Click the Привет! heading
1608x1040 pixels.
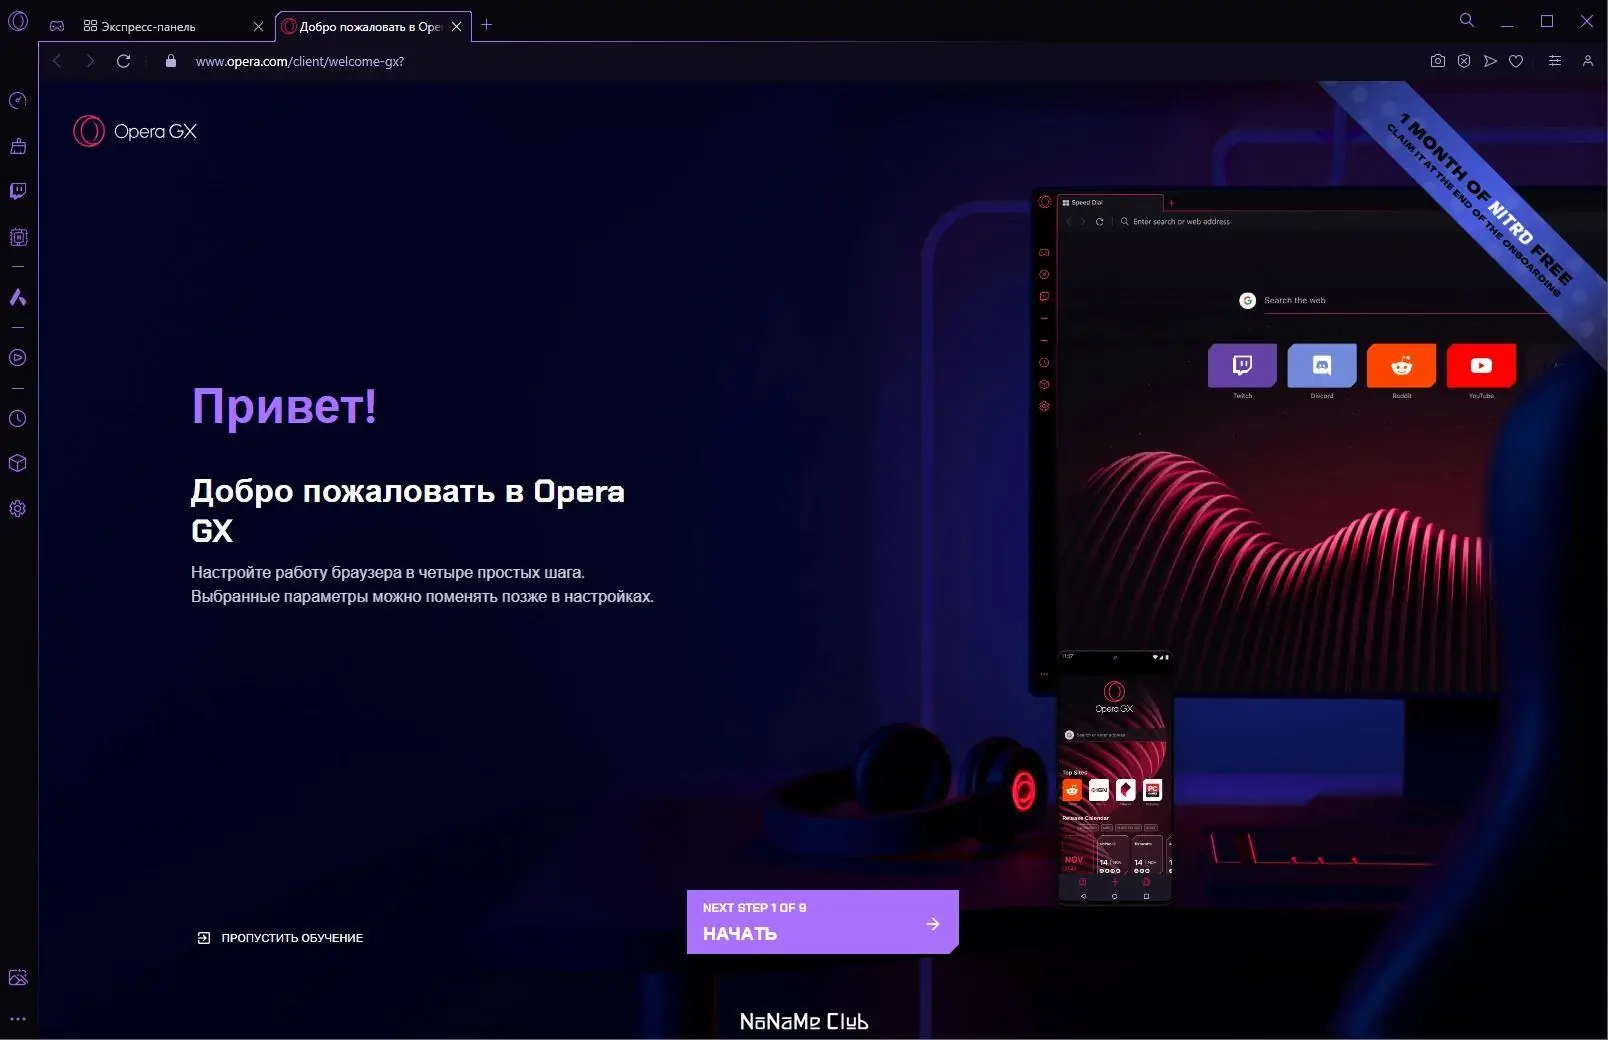(x=284, y=406)
